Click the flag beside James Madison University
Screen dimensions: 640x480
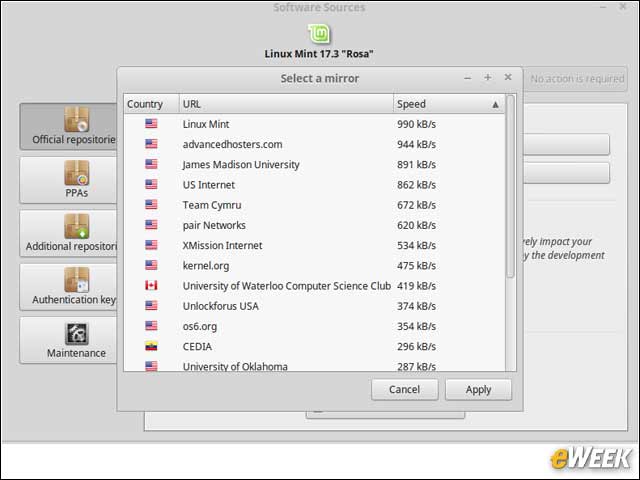click(x=151, y=164)
